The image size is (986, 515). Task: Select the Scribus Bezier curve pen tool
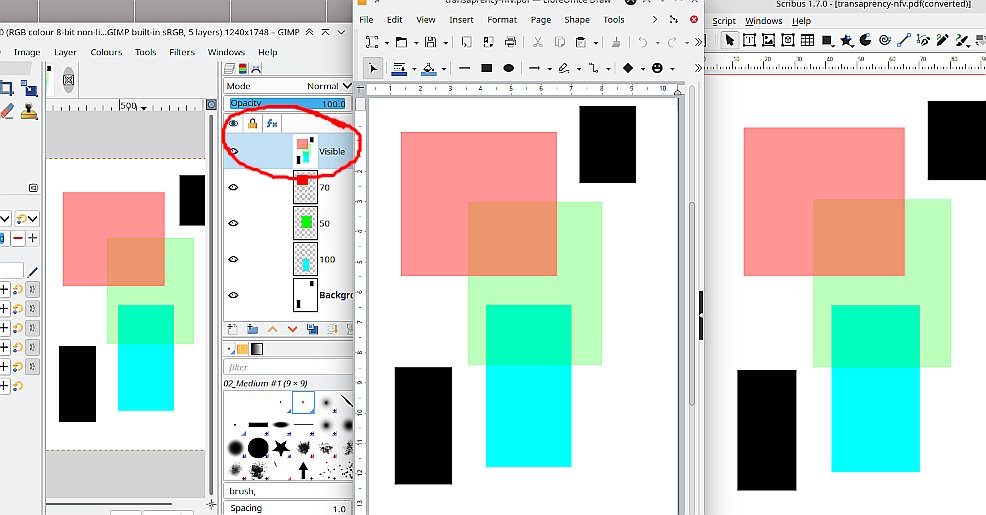pos(923,40)
